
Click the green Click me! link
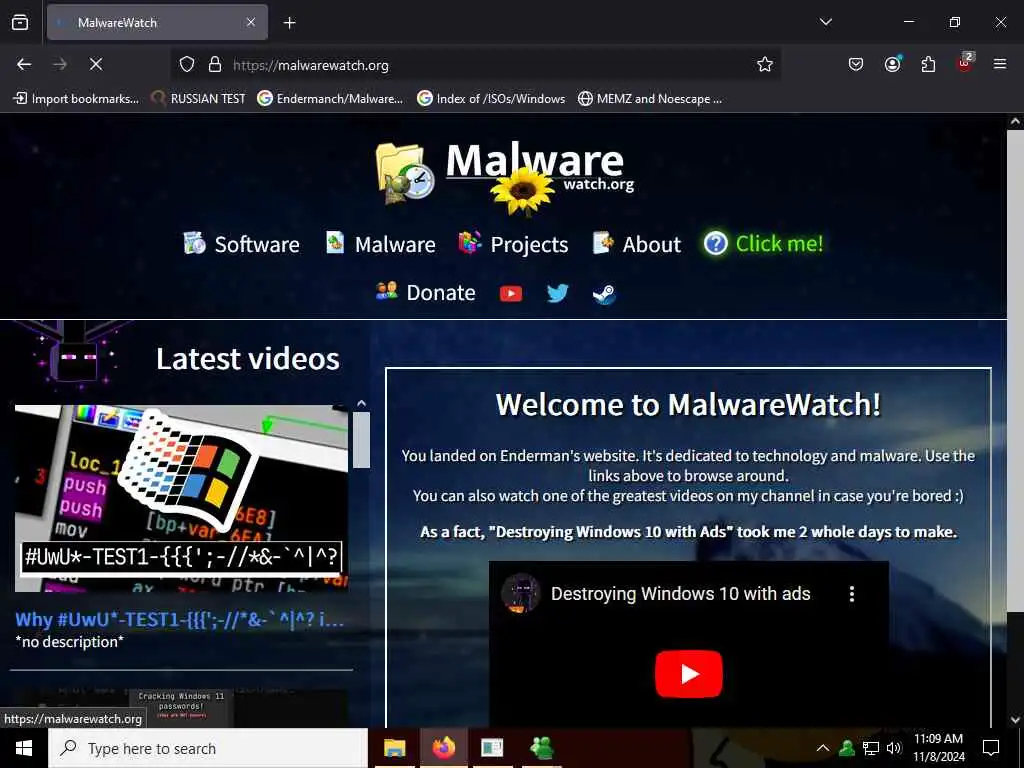763,244
